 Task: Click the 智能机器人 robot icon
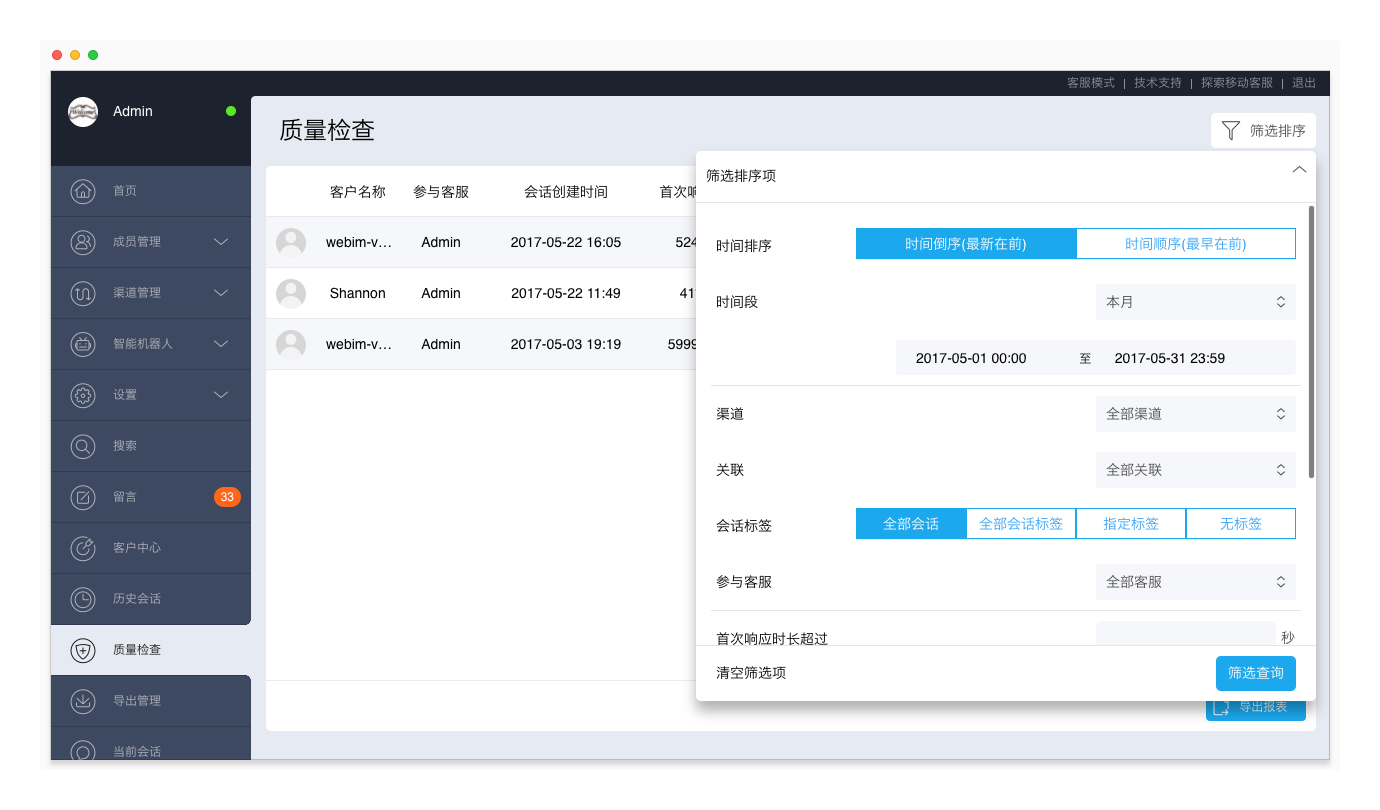83,344
